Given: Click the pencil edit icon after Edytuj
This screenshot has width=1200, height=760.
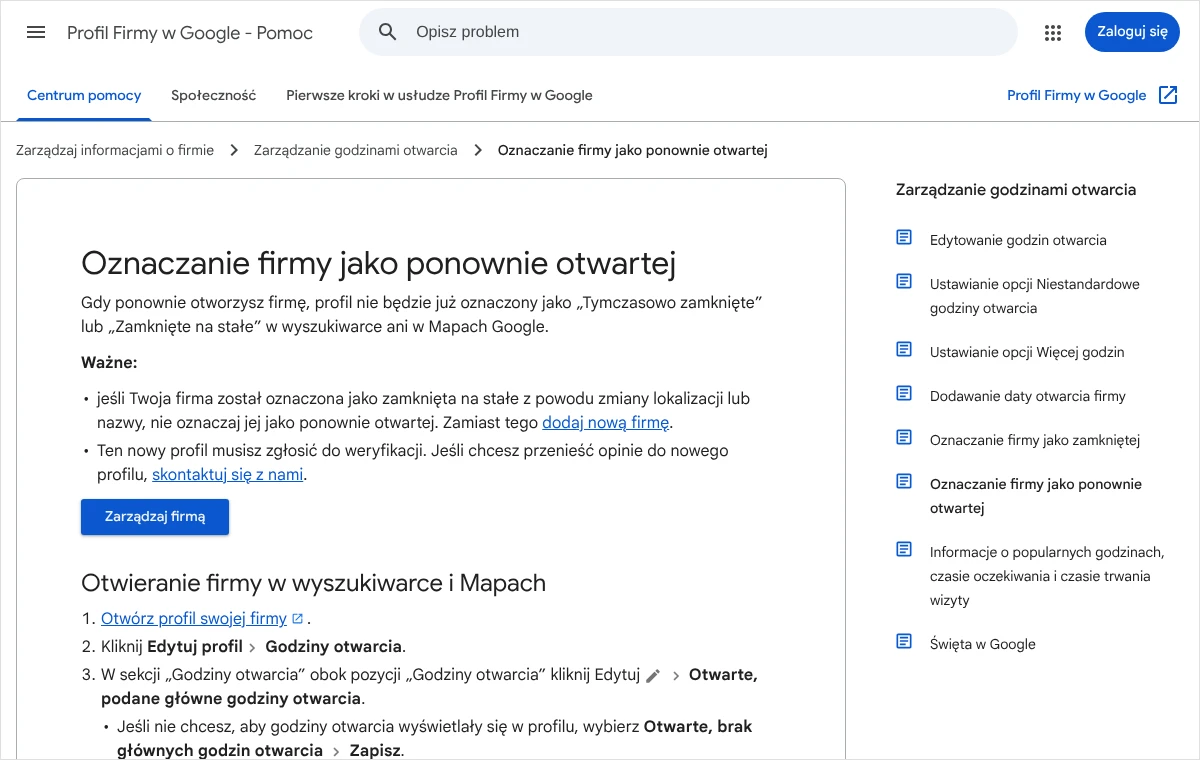Looking at the screenshot, I should click(653, 676).
